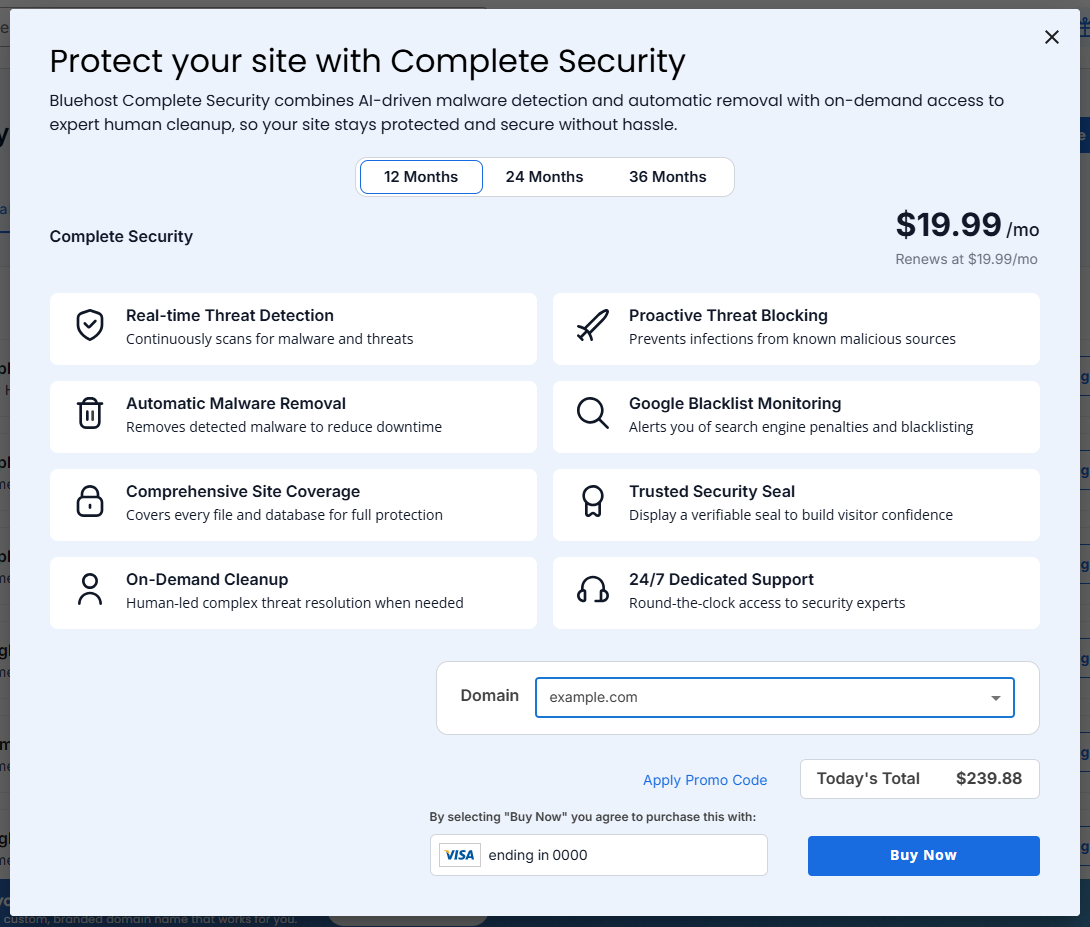
Task: Click the Complete Security plan label
Action: pyautogui.click(x=121, y=236)
